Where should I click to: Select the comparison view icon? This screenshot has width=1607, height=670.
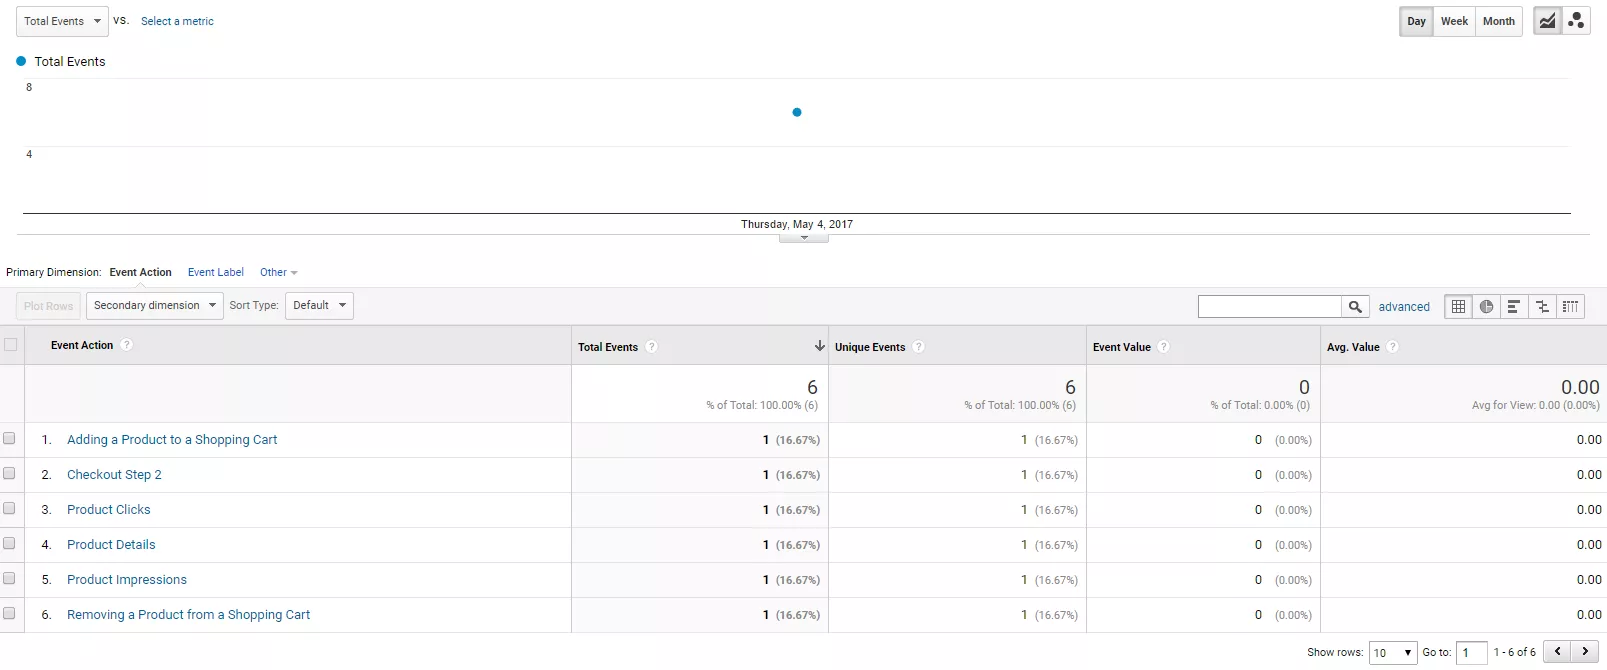1542,307
